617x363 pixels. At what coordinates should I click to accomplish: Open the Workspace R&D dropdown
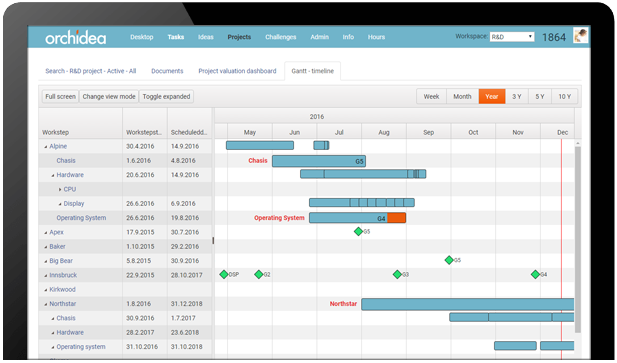pos(512,37)
